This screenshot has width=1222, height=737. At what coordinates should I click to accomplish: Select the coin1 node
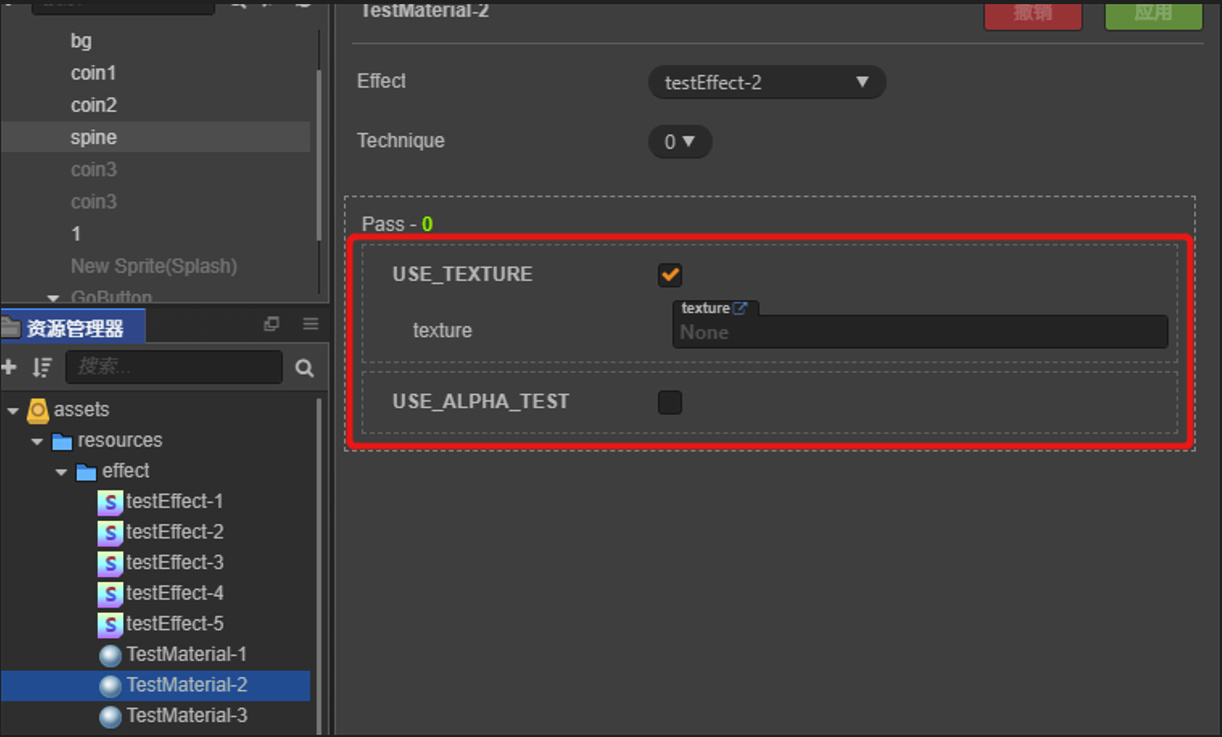(x=93, y=73)
